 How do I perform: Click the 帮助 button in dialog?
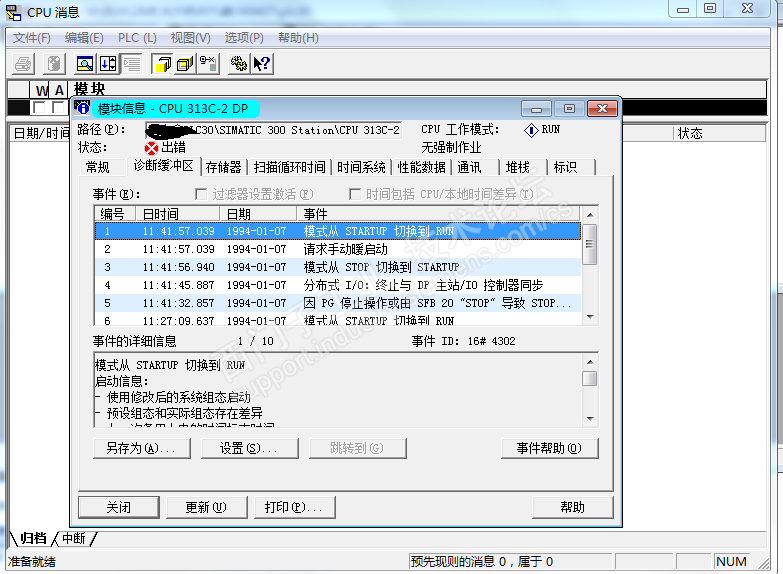tap(572, 508)
